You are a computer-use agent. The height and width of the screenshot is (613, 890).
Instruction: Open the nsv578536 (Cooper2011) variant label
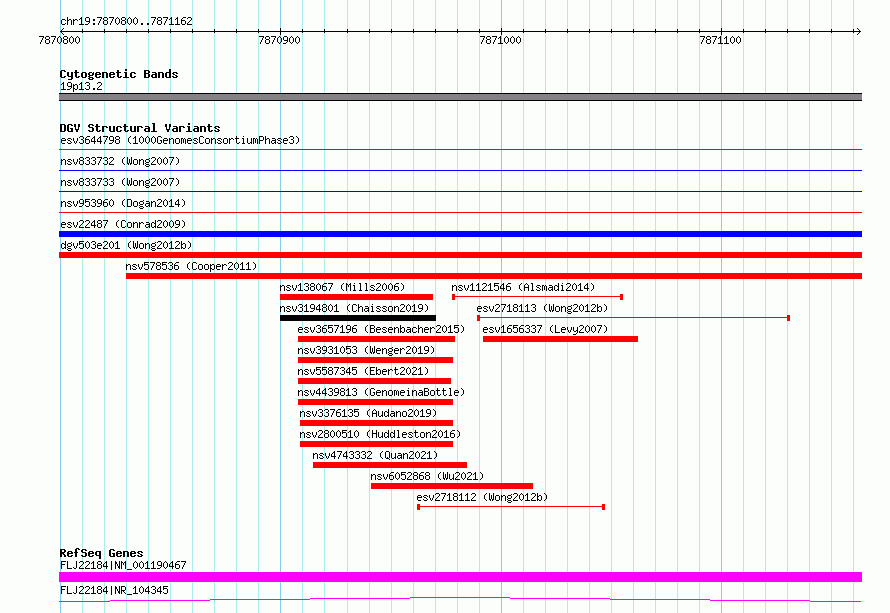[x=191, y=266]
